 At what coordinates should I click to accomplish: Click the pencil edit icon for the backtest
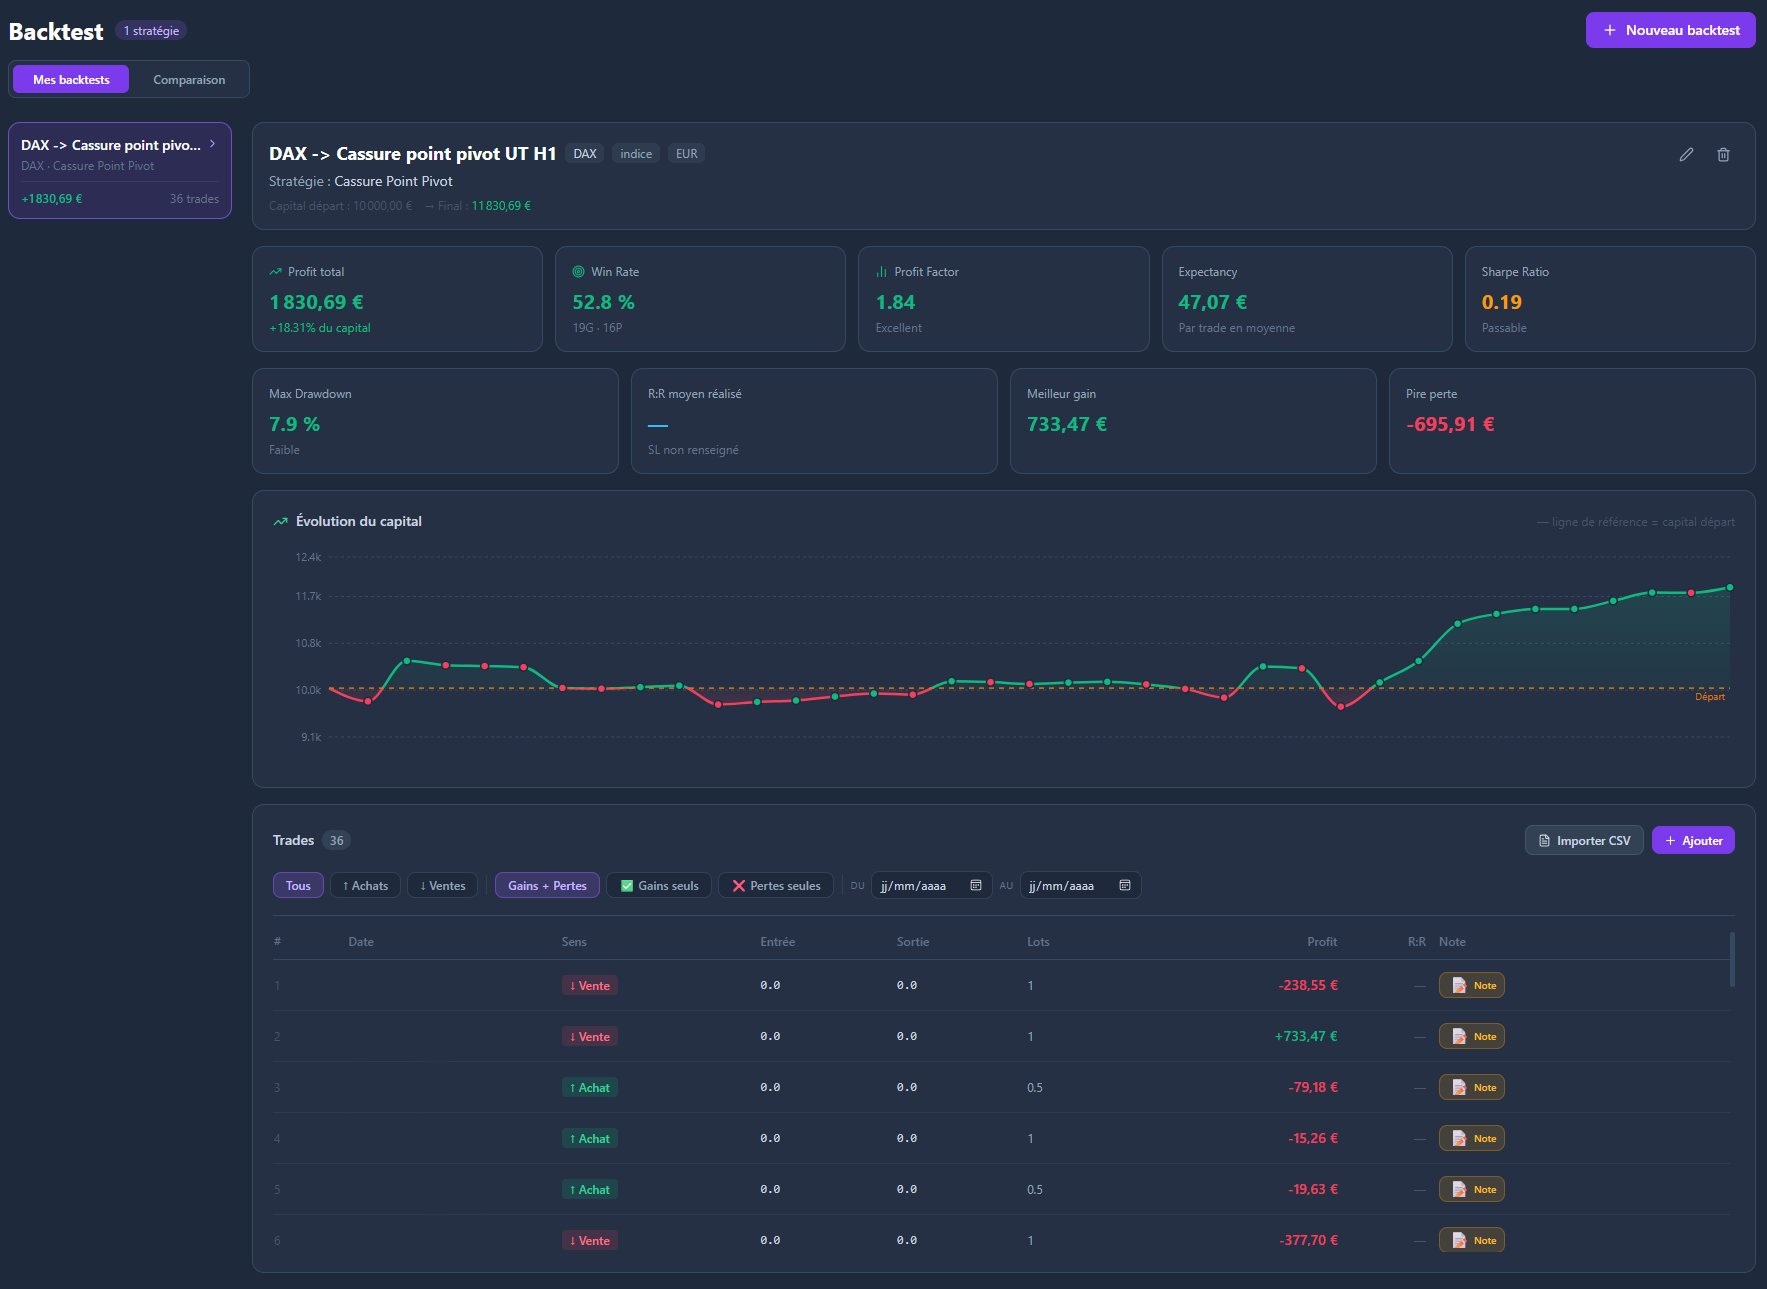pos(1686,154)
